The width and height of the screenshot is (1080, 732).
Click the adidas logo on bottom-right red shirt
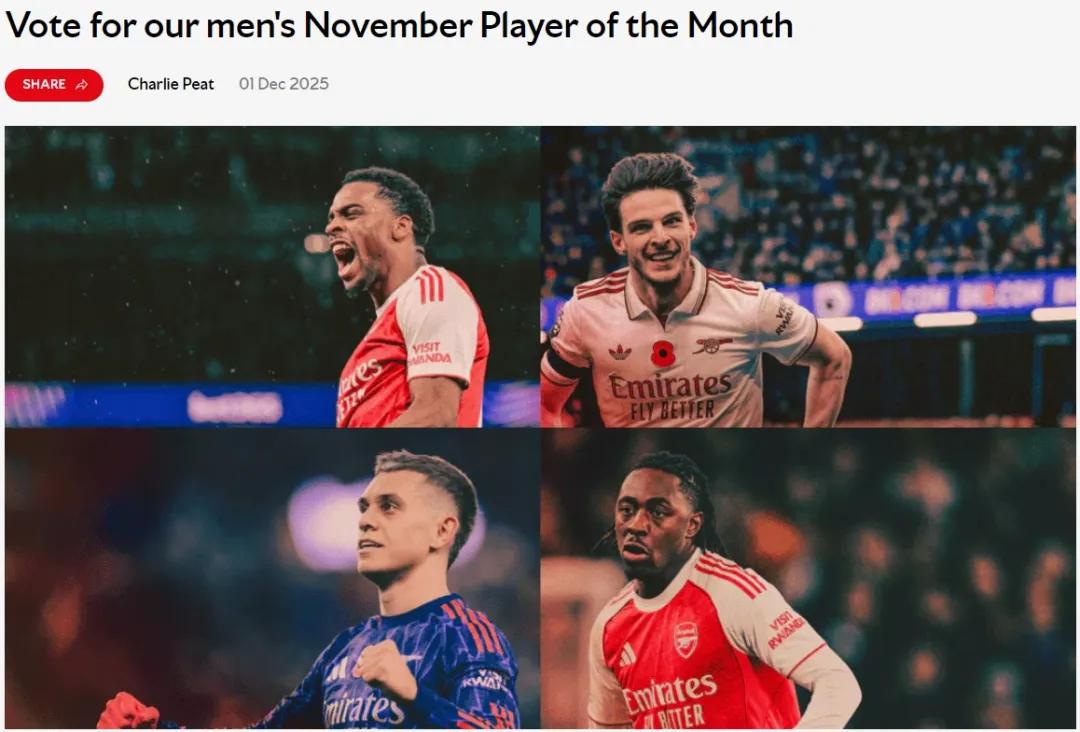627,654
